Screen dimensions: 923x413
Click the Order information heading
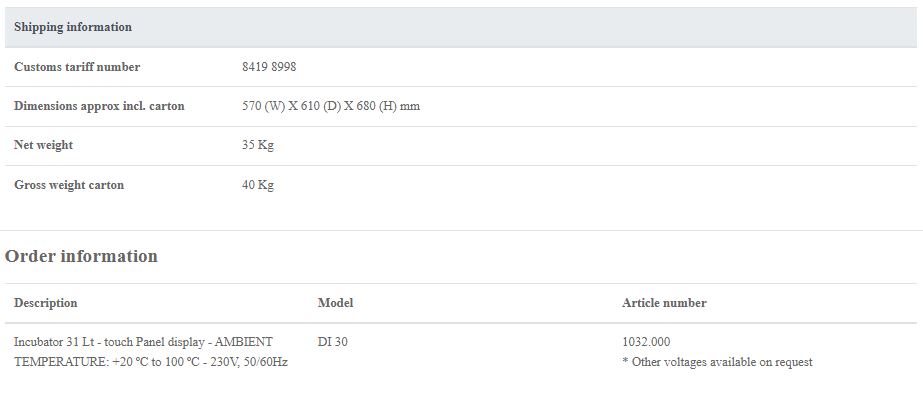click(81, 257)
